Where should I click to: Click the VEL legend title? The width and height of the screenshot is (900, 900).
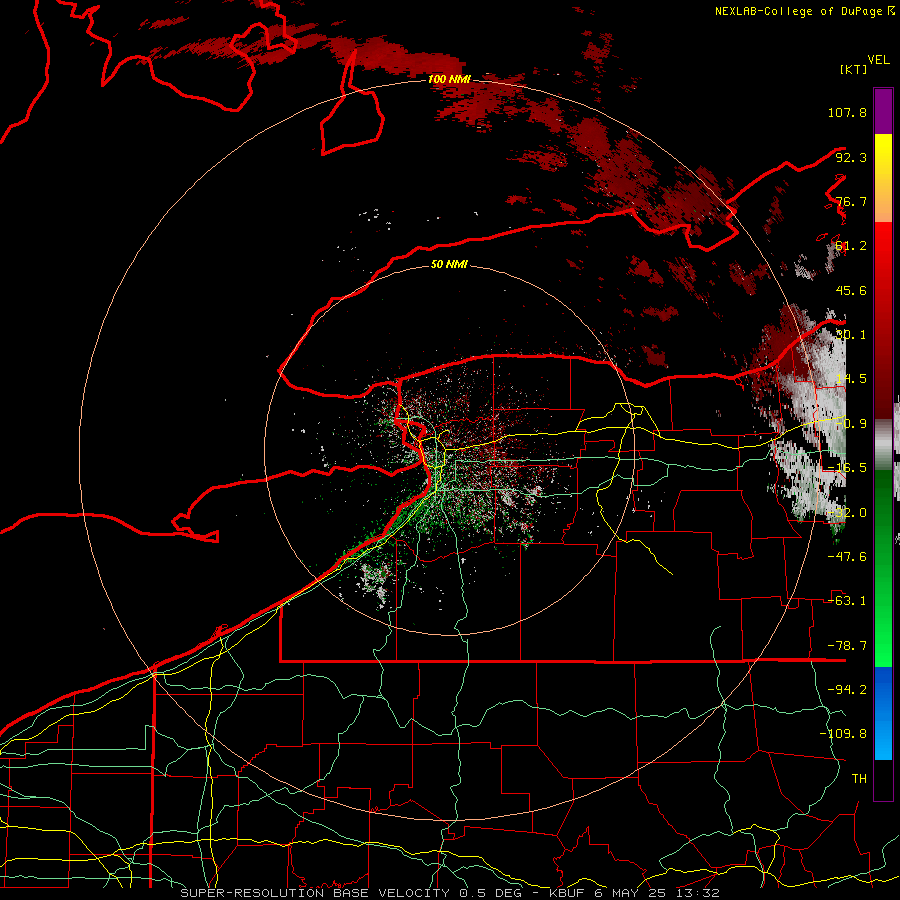tap(878, 60)
